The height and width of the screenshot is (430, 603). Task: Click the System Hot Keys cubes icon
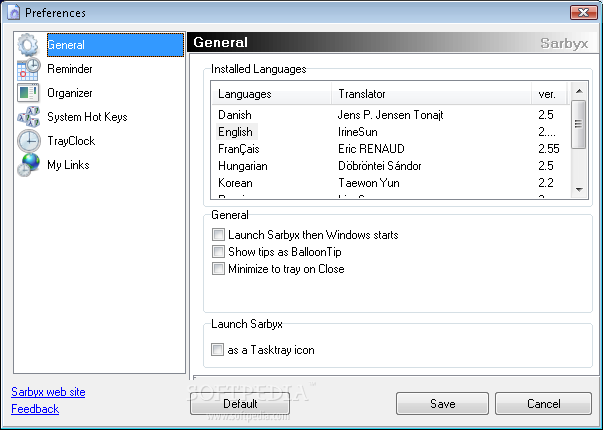point(28,117)
